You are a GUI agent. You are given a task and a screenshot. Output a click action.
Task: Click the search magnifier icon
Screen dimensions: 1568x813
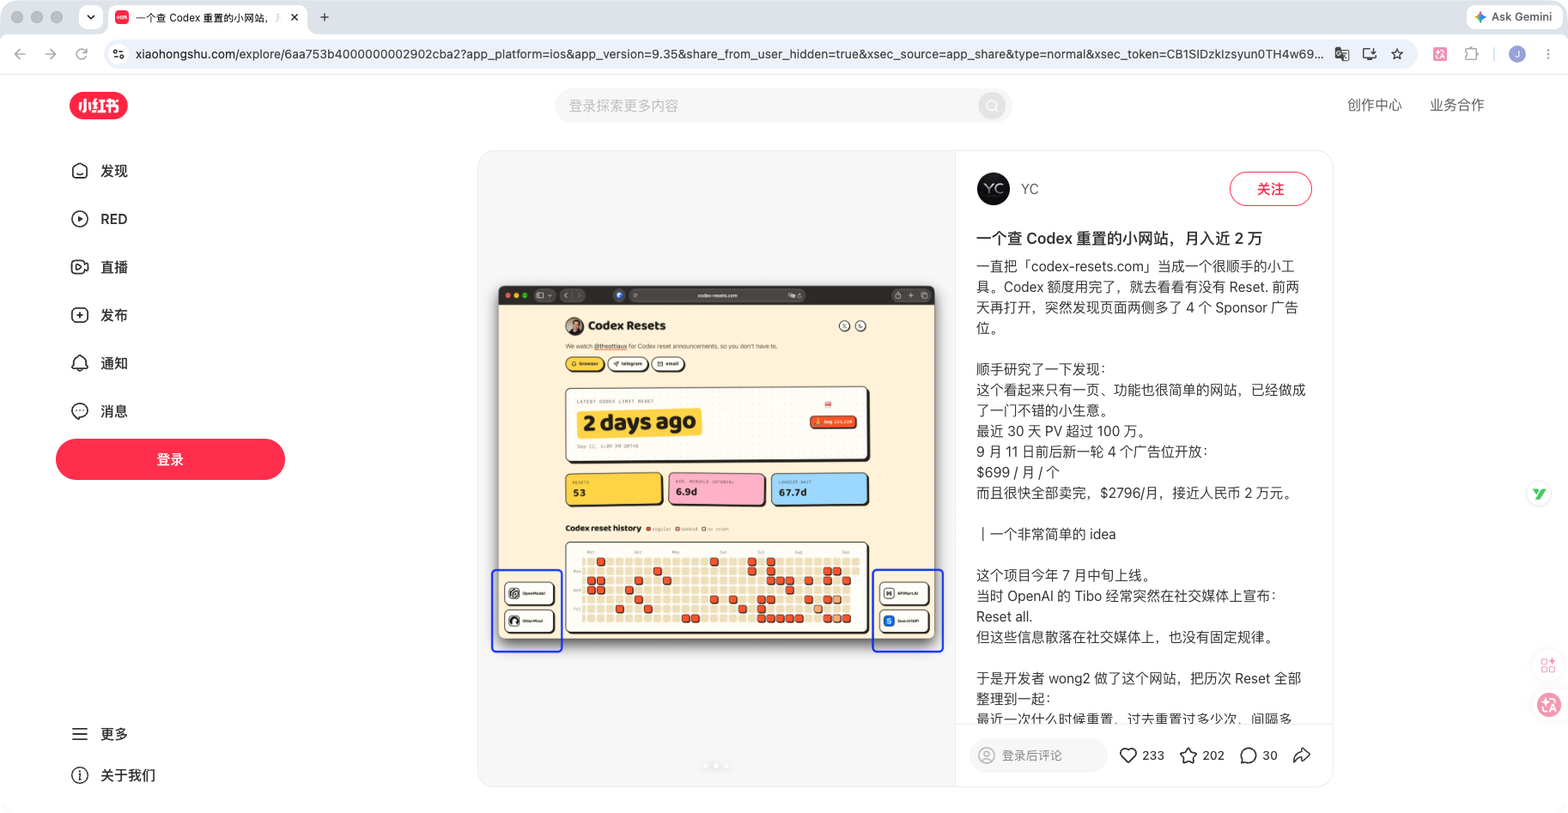tap(992, 105)
